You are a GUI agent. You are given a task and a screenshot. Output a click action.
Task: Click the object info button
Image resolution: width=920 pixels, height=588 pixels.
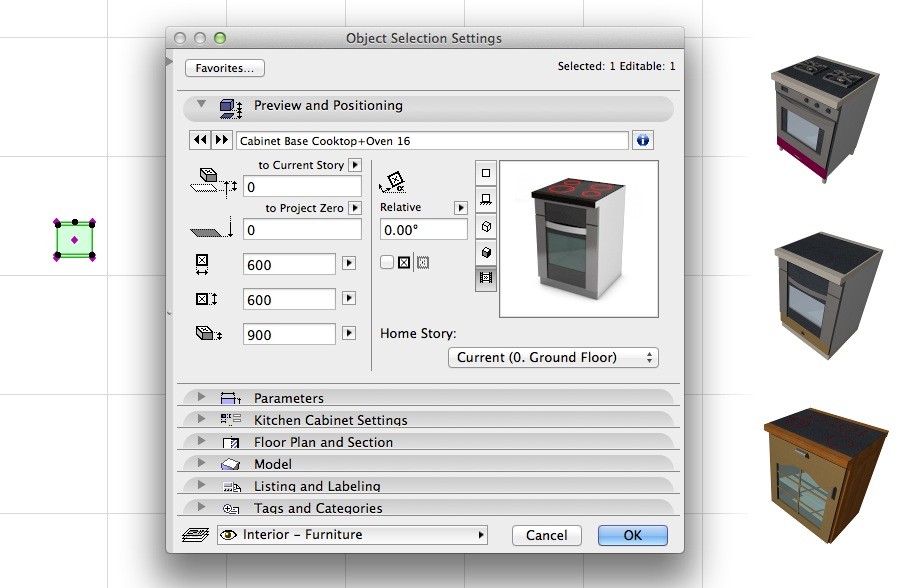[643, 139]
